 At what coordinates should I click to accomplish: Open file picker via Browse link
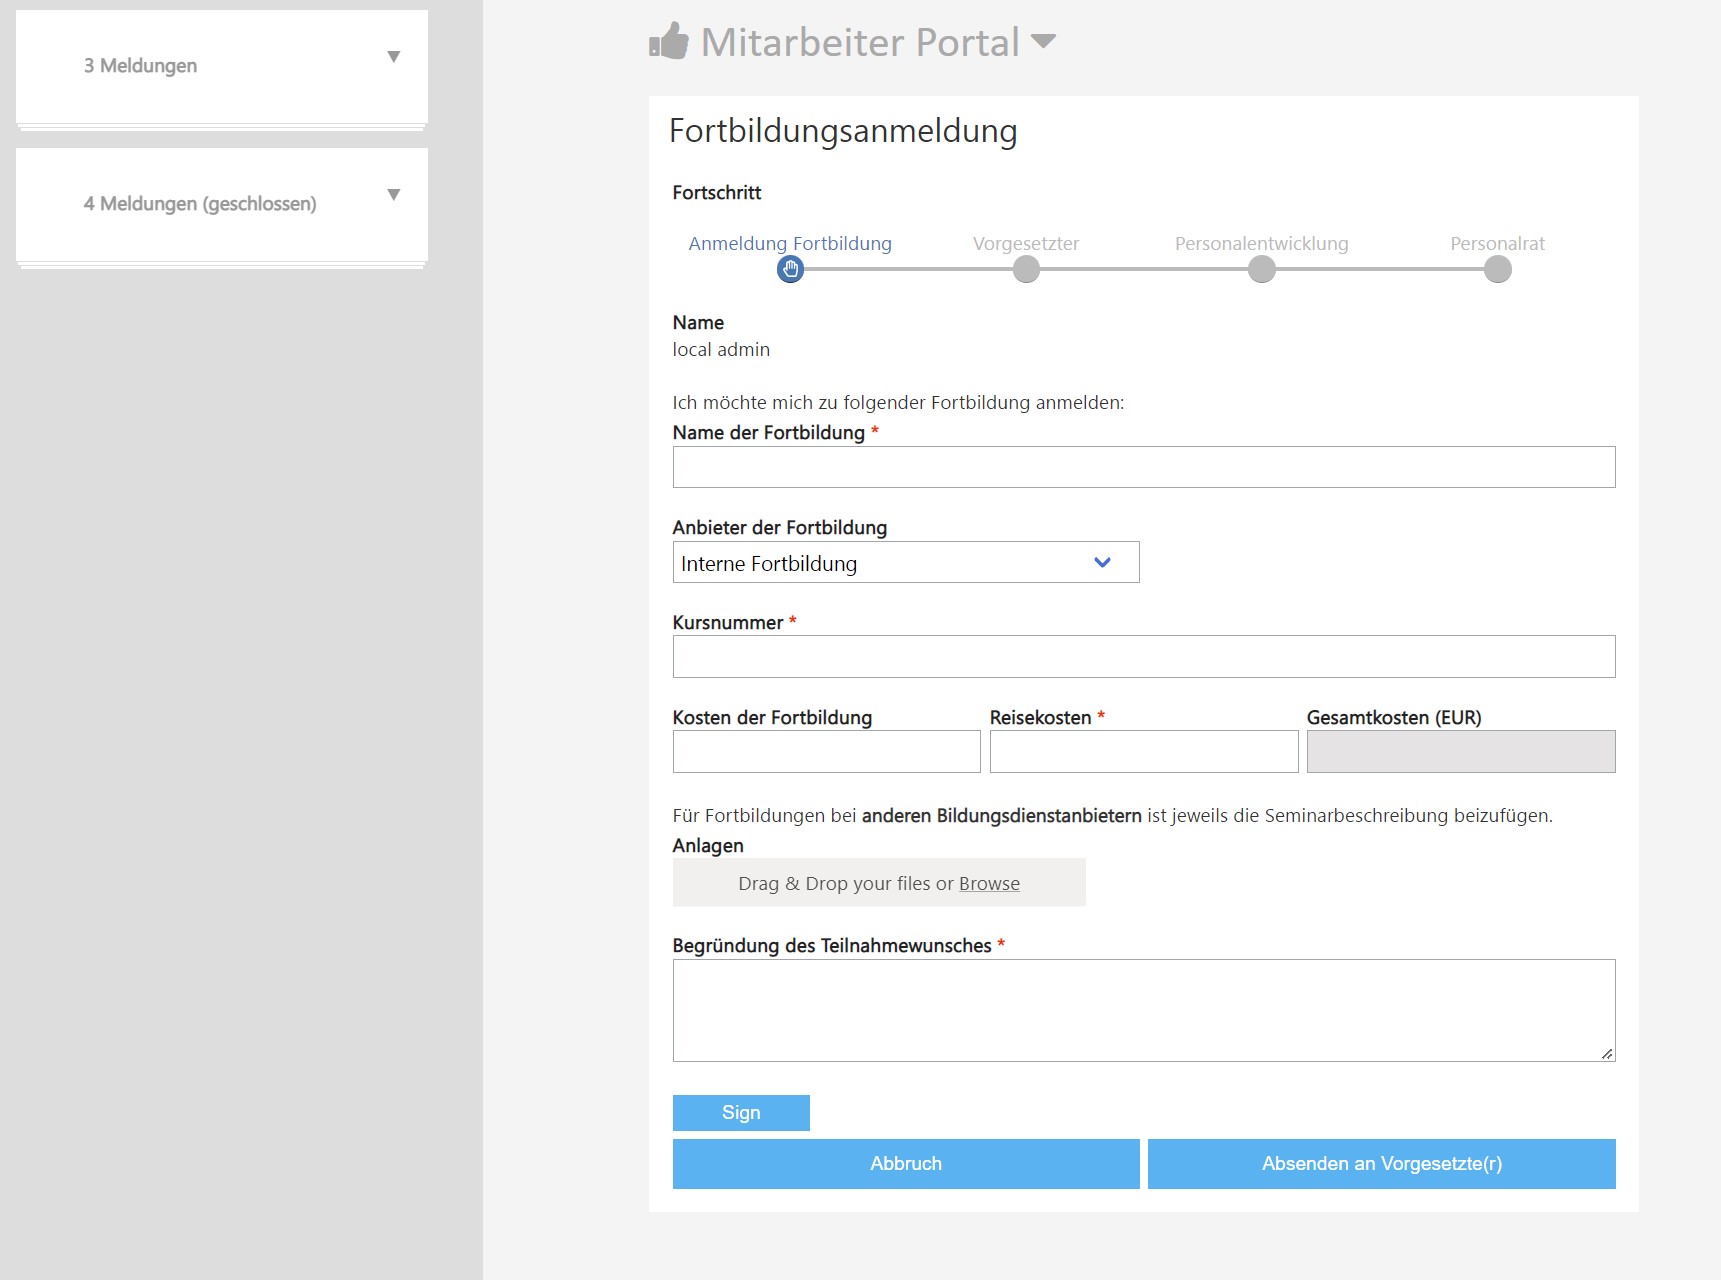(x=988, y=883)
